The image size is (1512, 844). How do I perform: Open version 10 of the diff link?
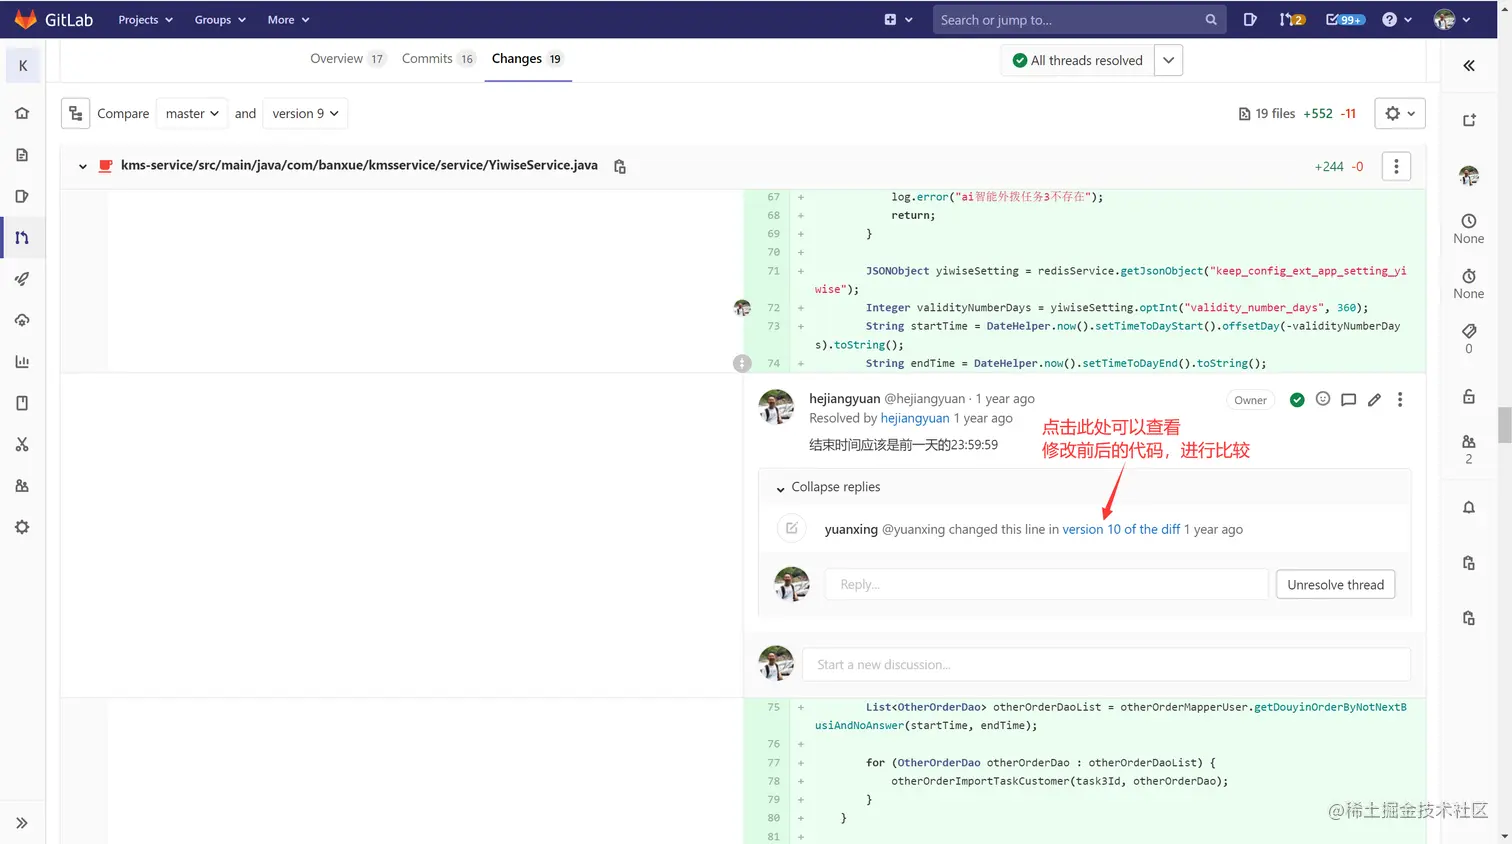pyautogui.click(x=1121, y=530)
